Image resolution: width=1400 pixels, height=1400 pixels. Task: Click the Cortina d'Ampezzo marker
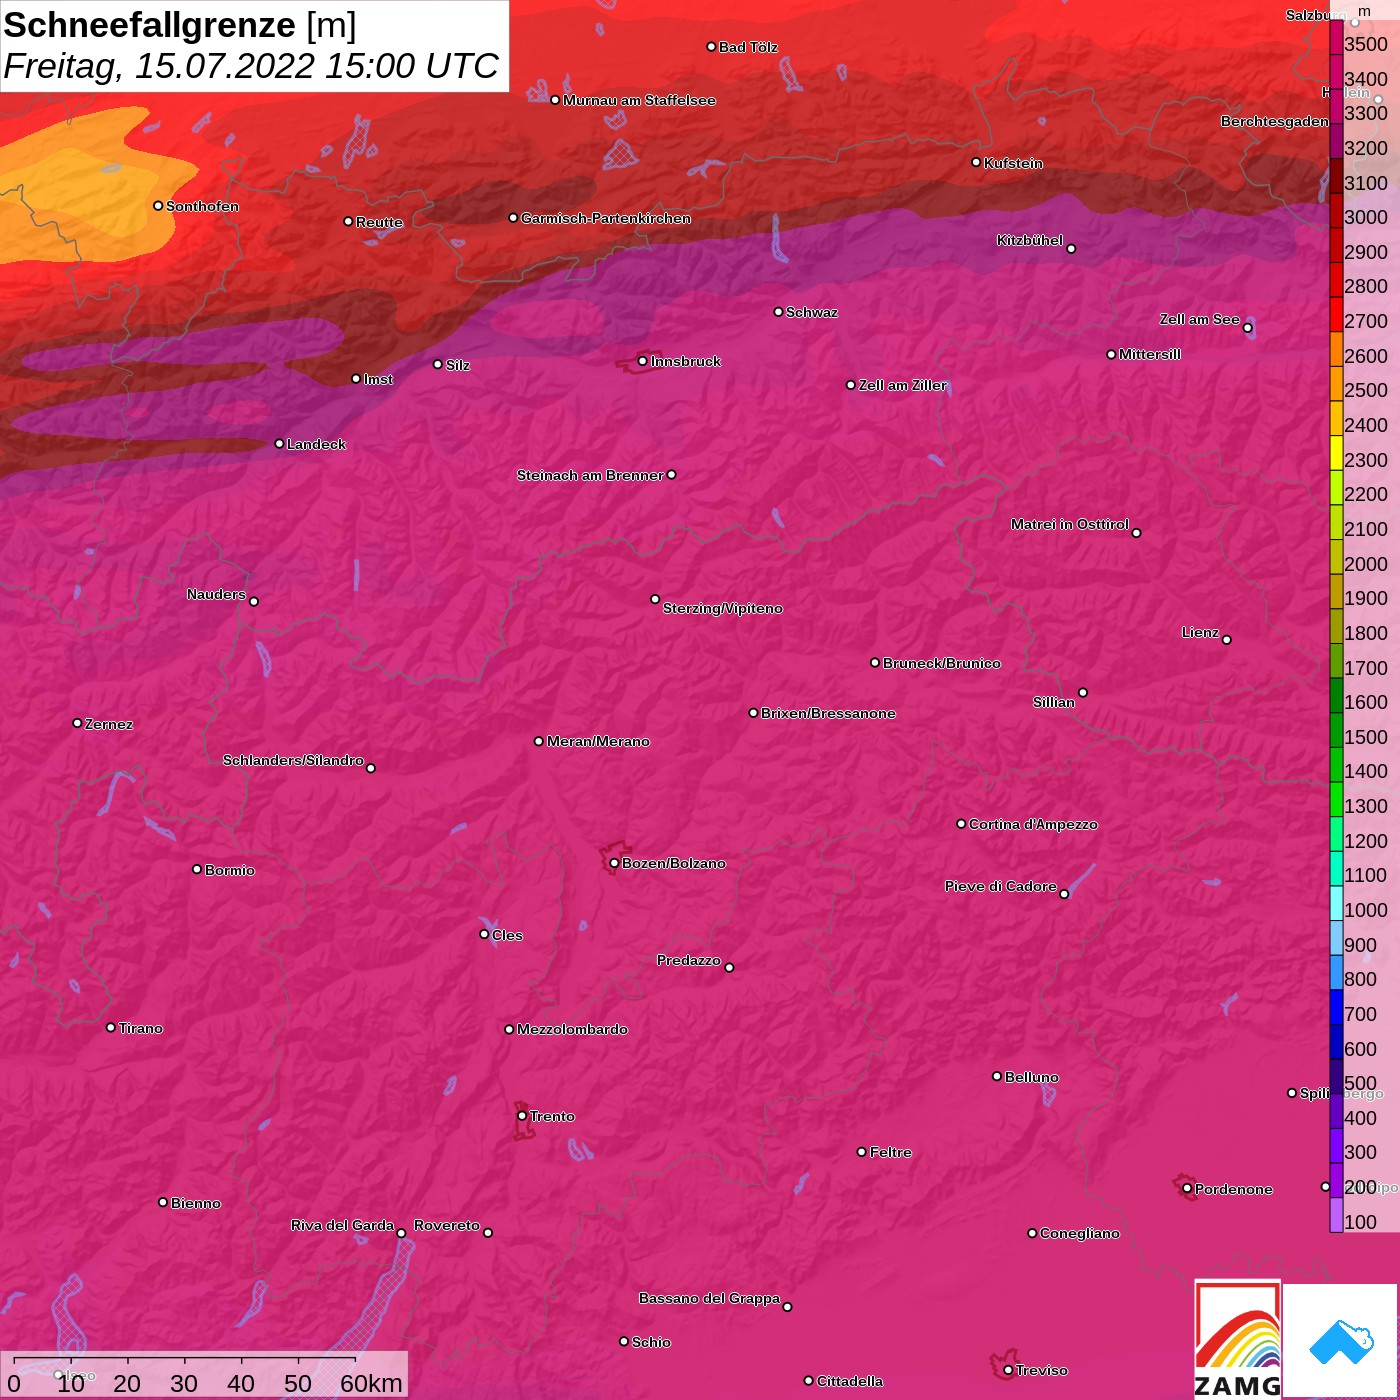click(961, 824)
